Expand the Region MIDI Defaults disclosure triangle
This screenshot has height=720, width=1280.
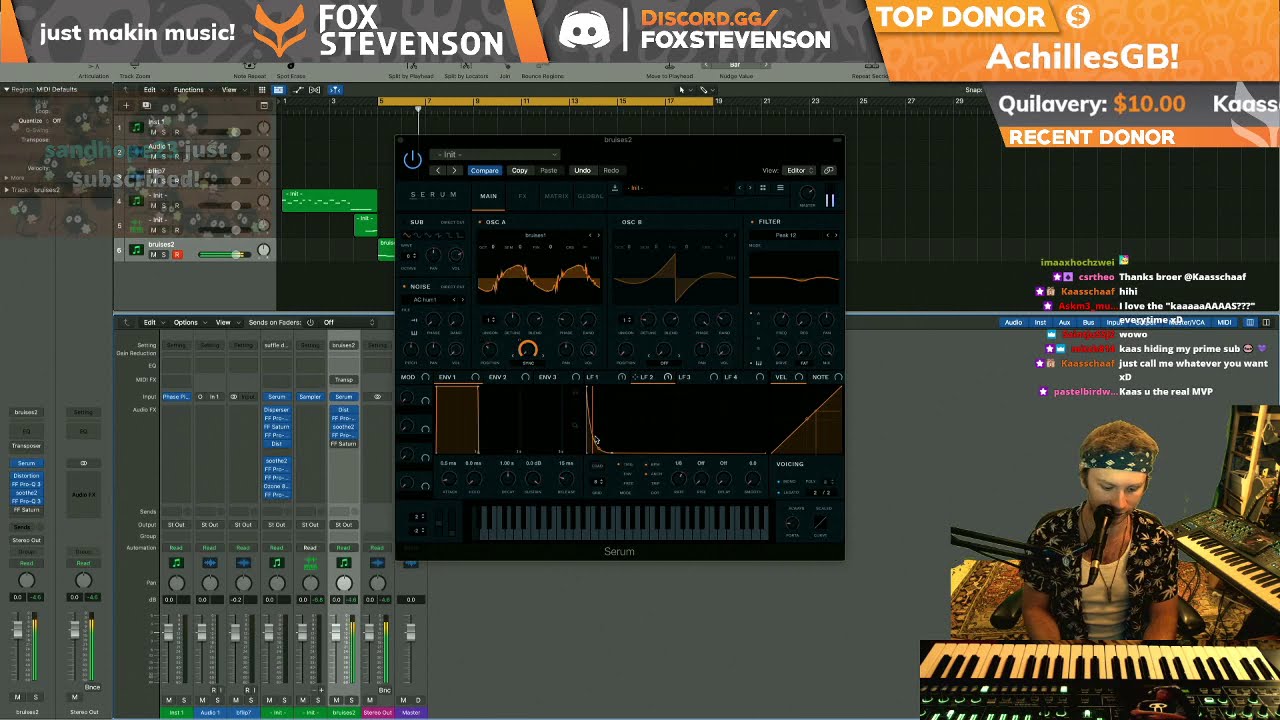6,90
